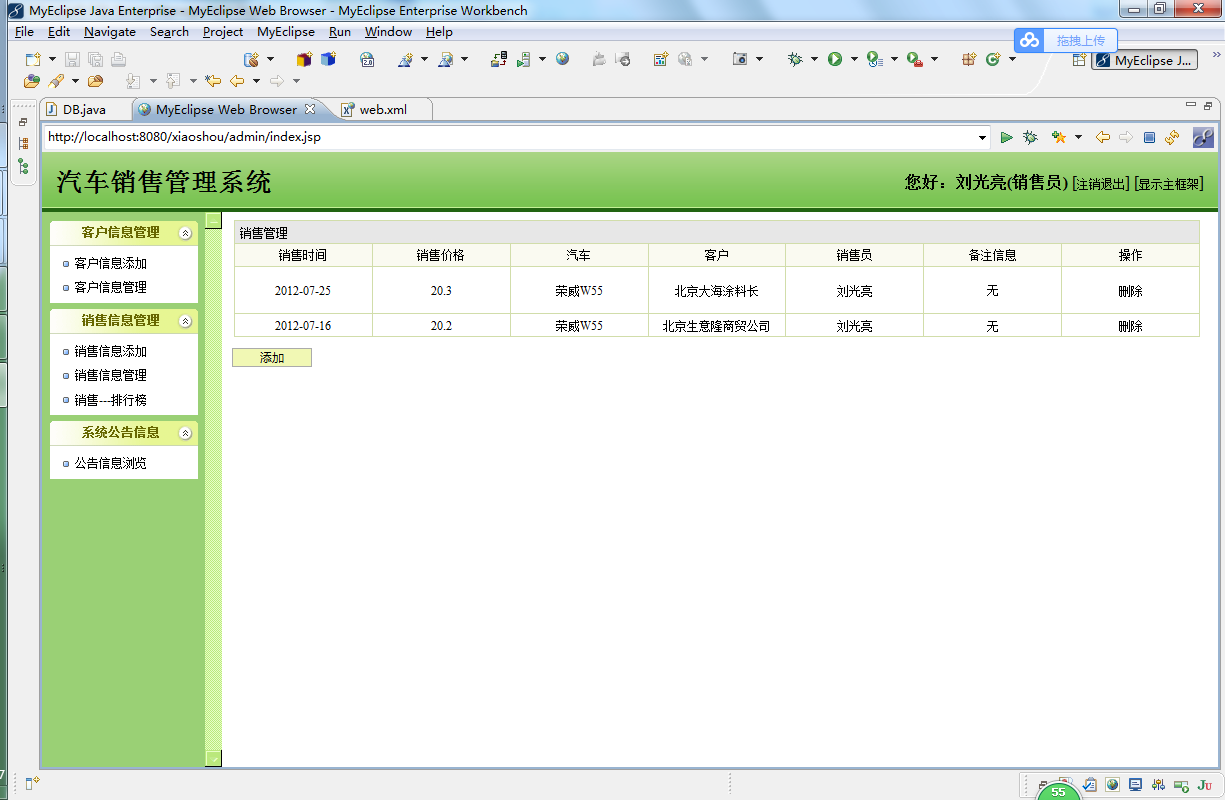Viewport: 1225px width, 800px height.
Task: Open the bookmark star dropdown arrow
Action: pos(1078,137)
